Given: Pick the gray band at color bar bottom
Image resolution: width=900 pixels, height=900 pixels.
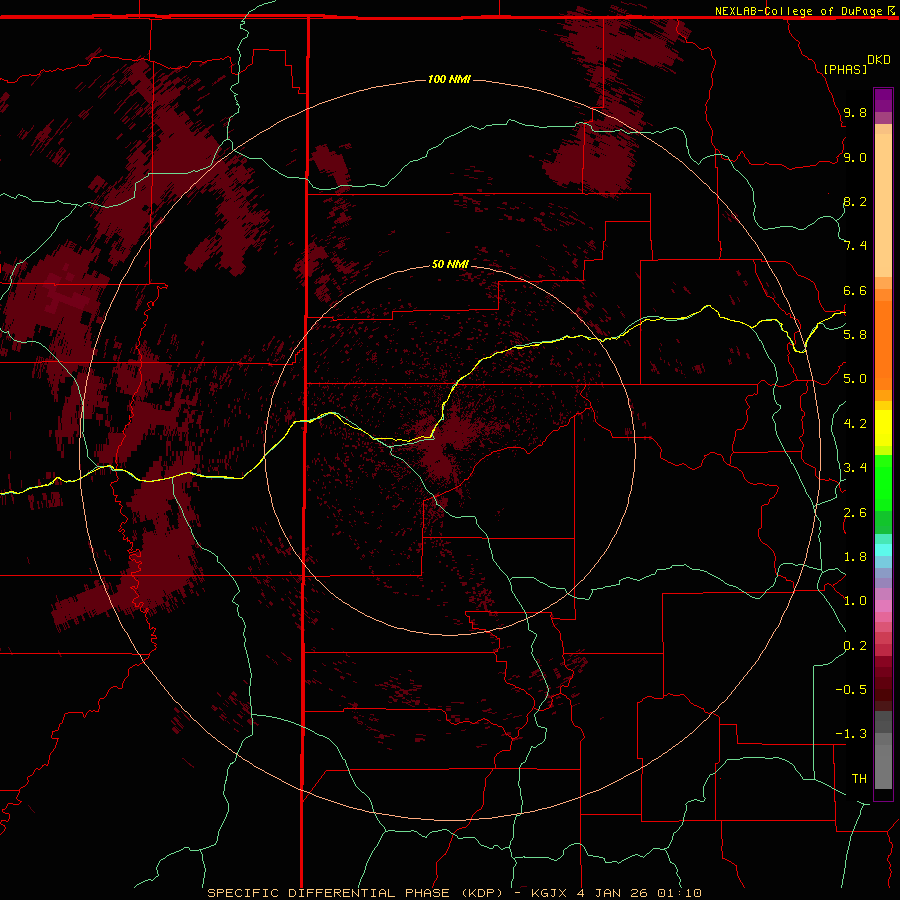Looking at the screenshot, I should (883, 766).
